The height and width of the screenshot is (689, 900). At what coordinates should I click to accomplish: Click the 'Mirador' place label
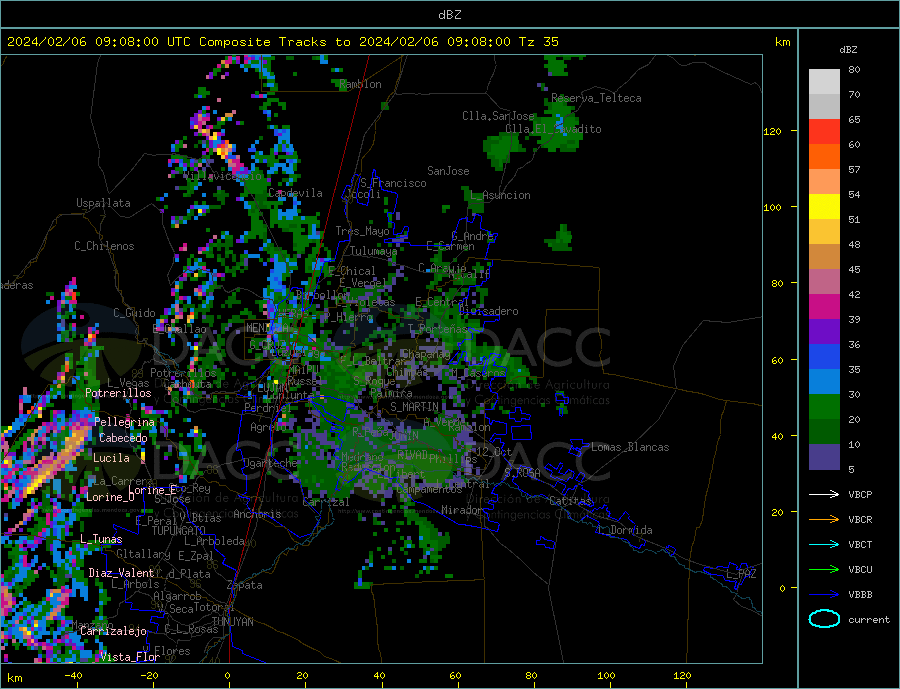coord(462,510)
